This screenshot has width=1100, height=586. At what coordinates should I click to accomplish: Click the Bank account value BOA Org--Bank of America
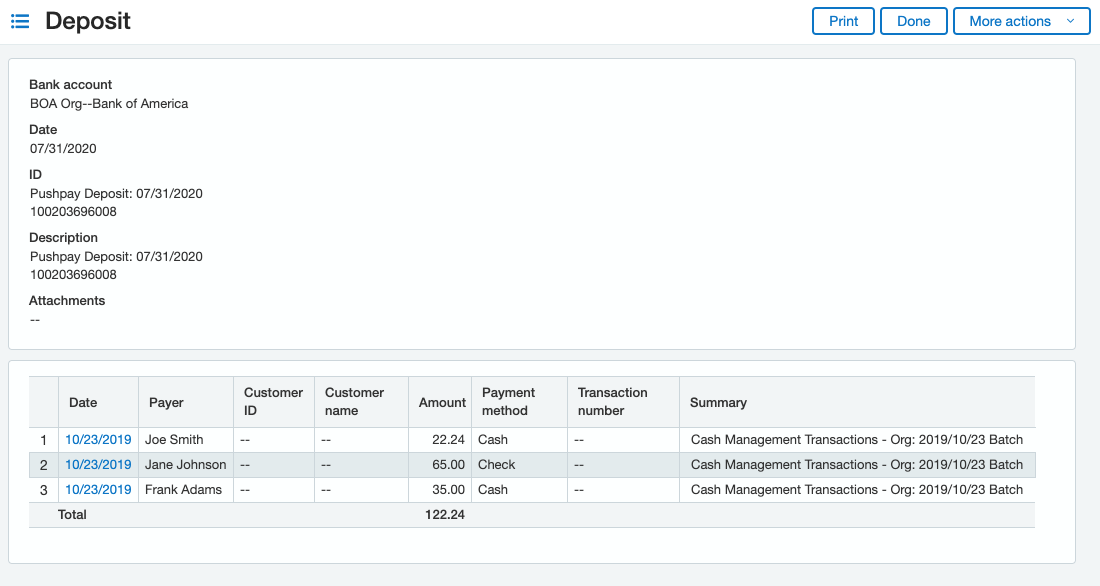point(108,103)
